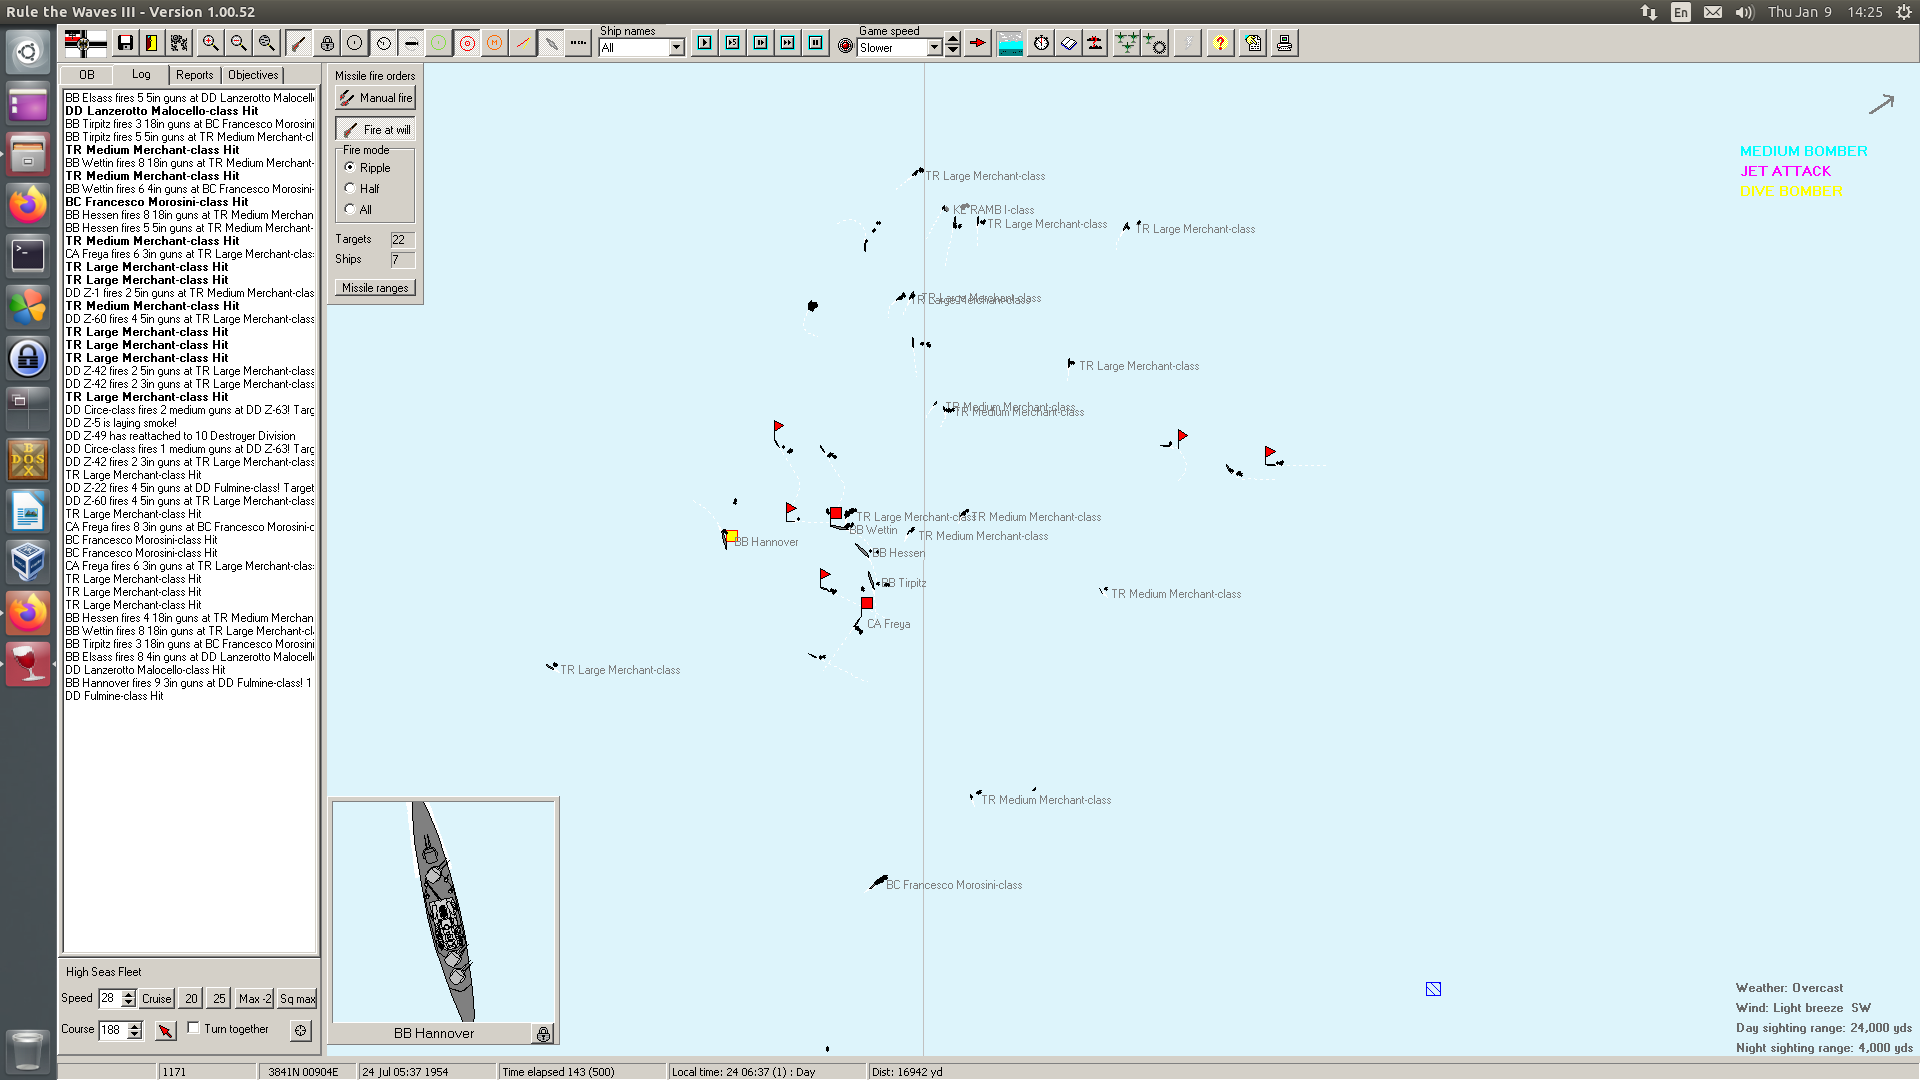Screen dimensions: 1920x1080
Task: Decrease Course value with spinner down
Action: pyautogui.click(x=135, y=1034)
